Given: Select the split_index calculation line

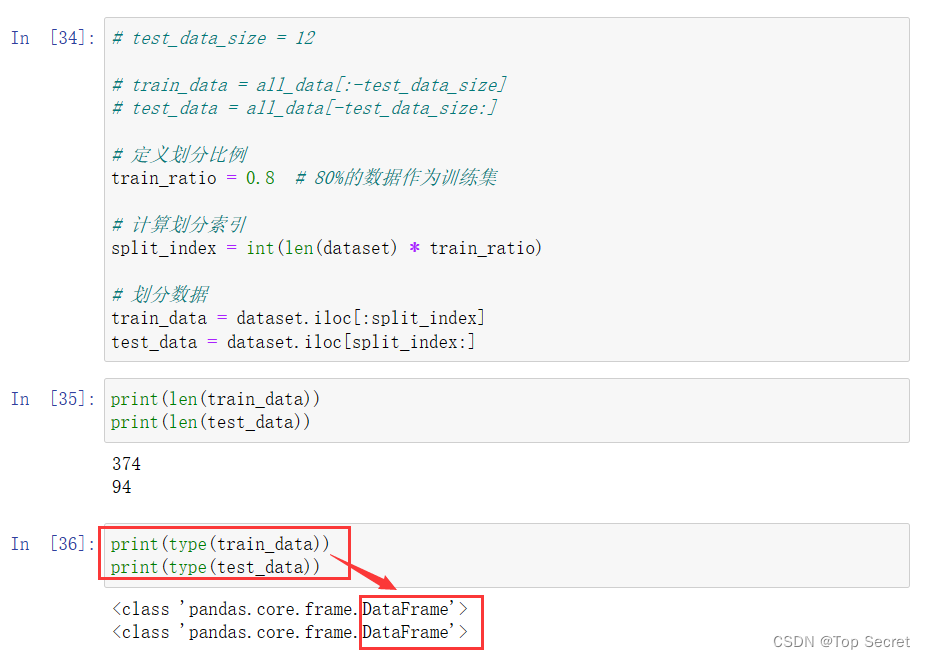Looking at the screenshot, I should [326, 247].
